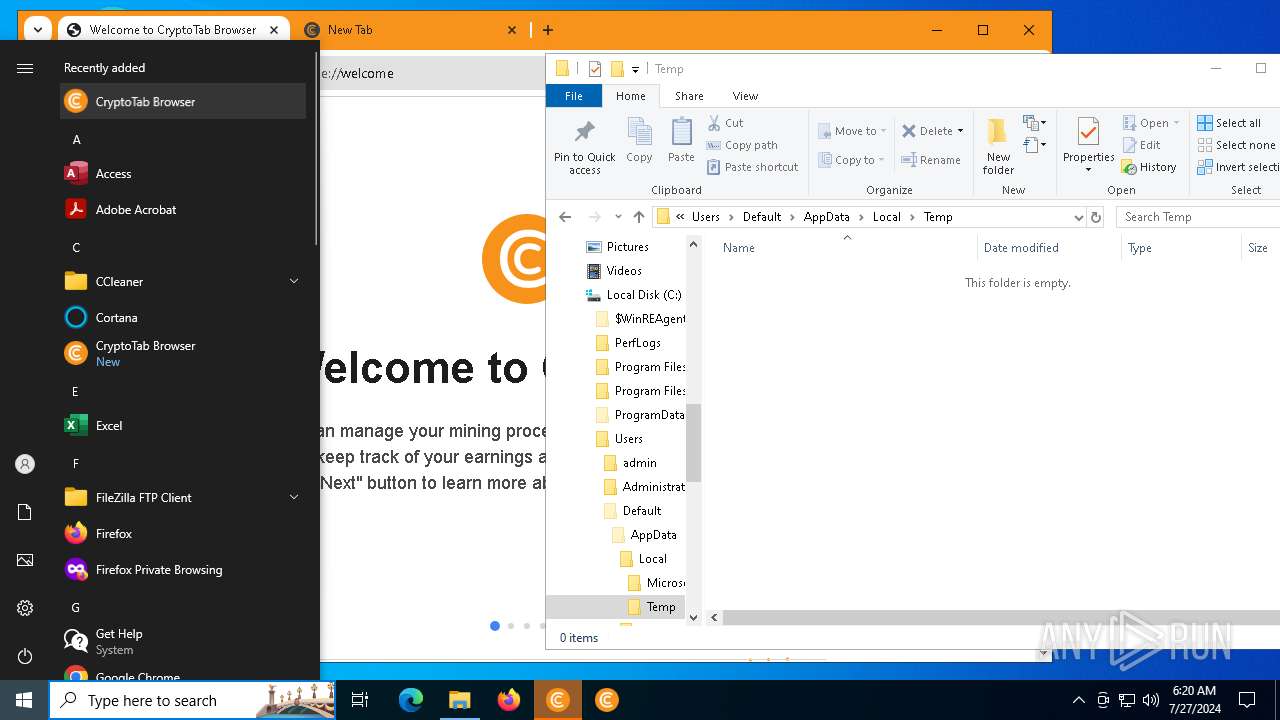
Task: Launch Cortana from the app list
Action: [x=183, y=317]
